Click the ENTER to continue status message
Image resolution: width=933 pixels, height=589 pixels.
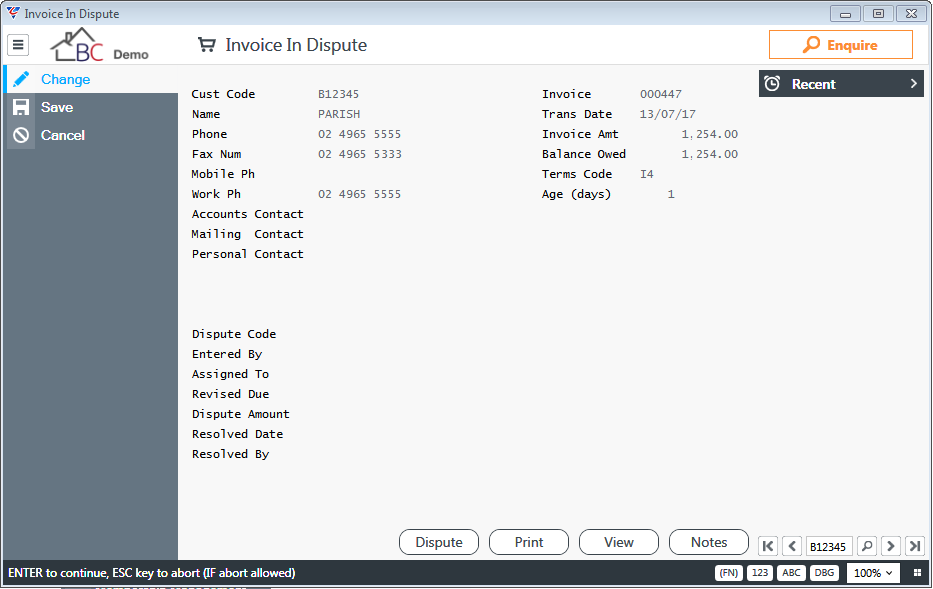coord(152,573)
